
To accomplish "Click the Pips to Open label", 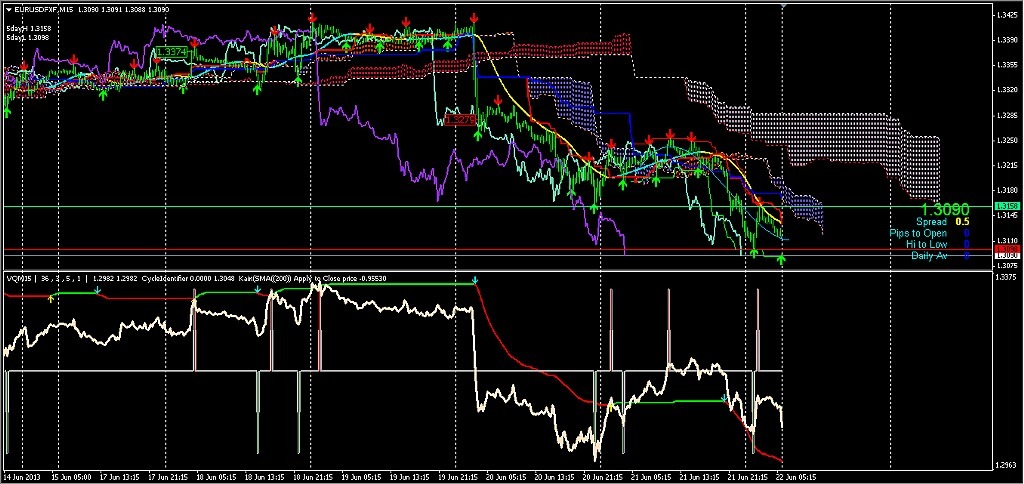I will point(918,233).
